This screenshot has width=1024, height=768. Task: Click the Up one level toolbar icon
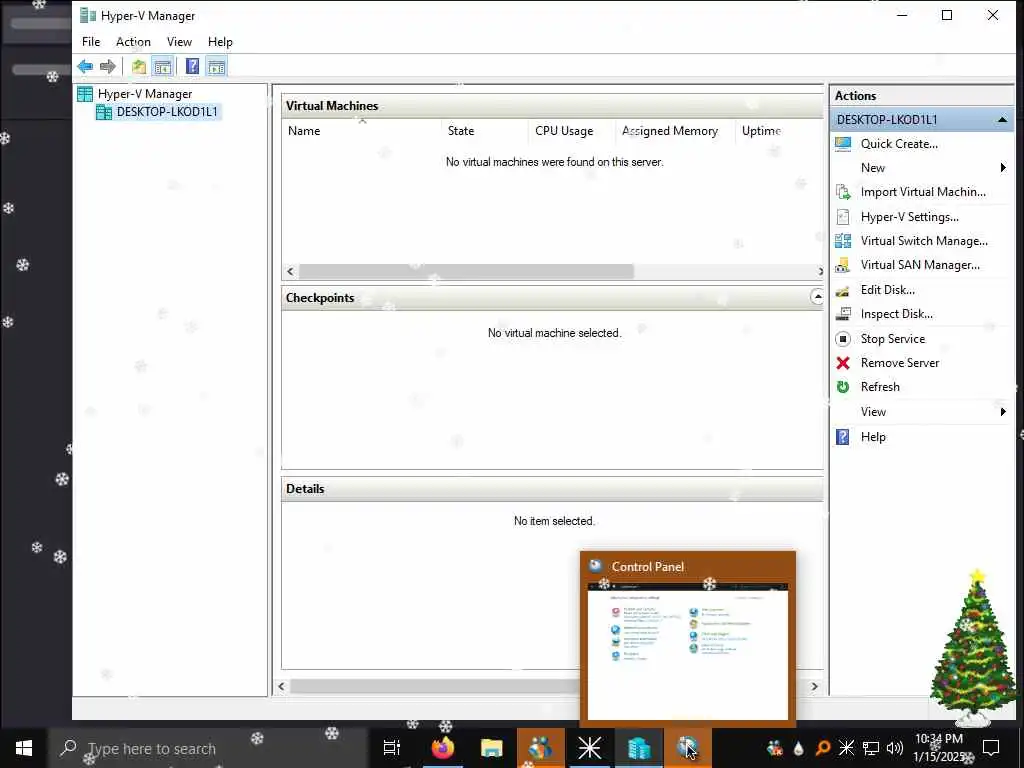(138, 66)
